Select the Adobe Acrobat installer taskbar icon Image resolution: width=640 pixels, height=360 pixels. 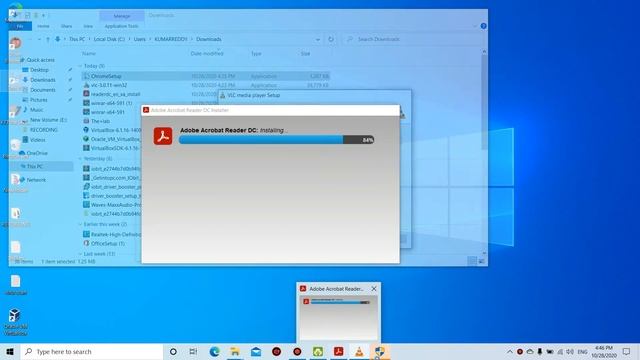coord(338,351)
